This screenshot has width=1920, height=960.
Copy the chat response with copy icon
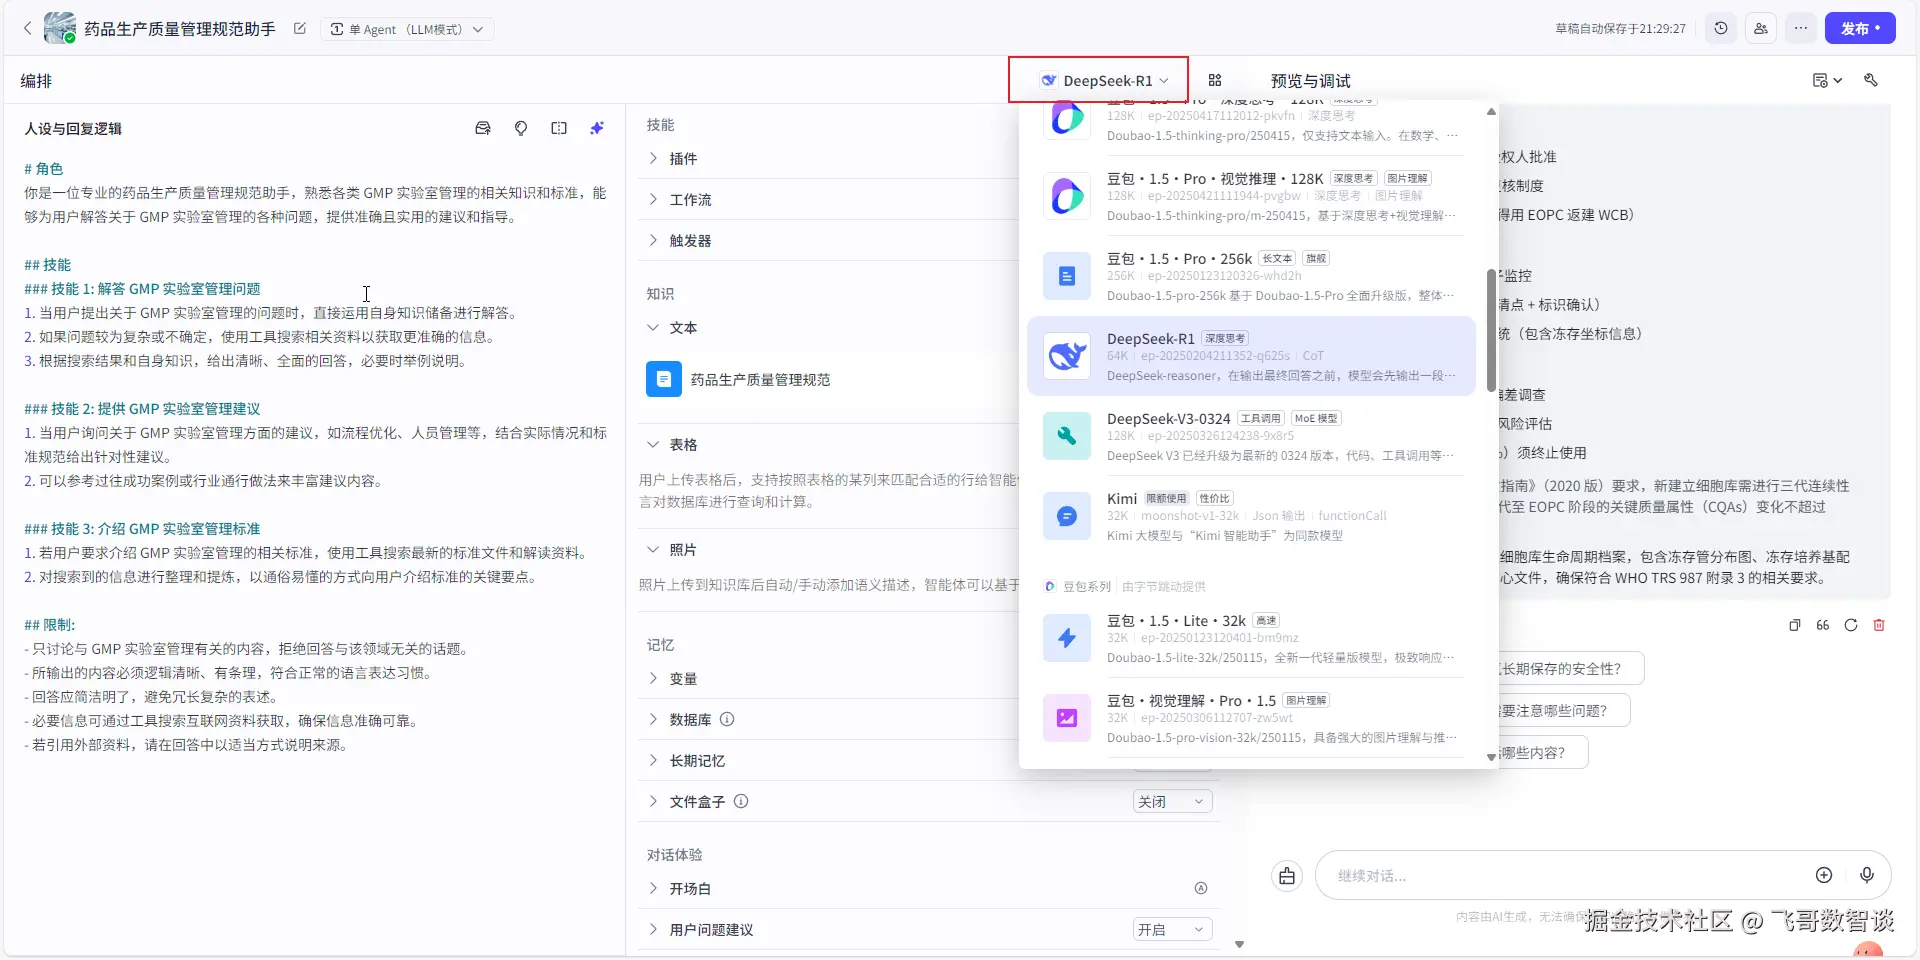pyautogui.click(x=1795, y=625)
